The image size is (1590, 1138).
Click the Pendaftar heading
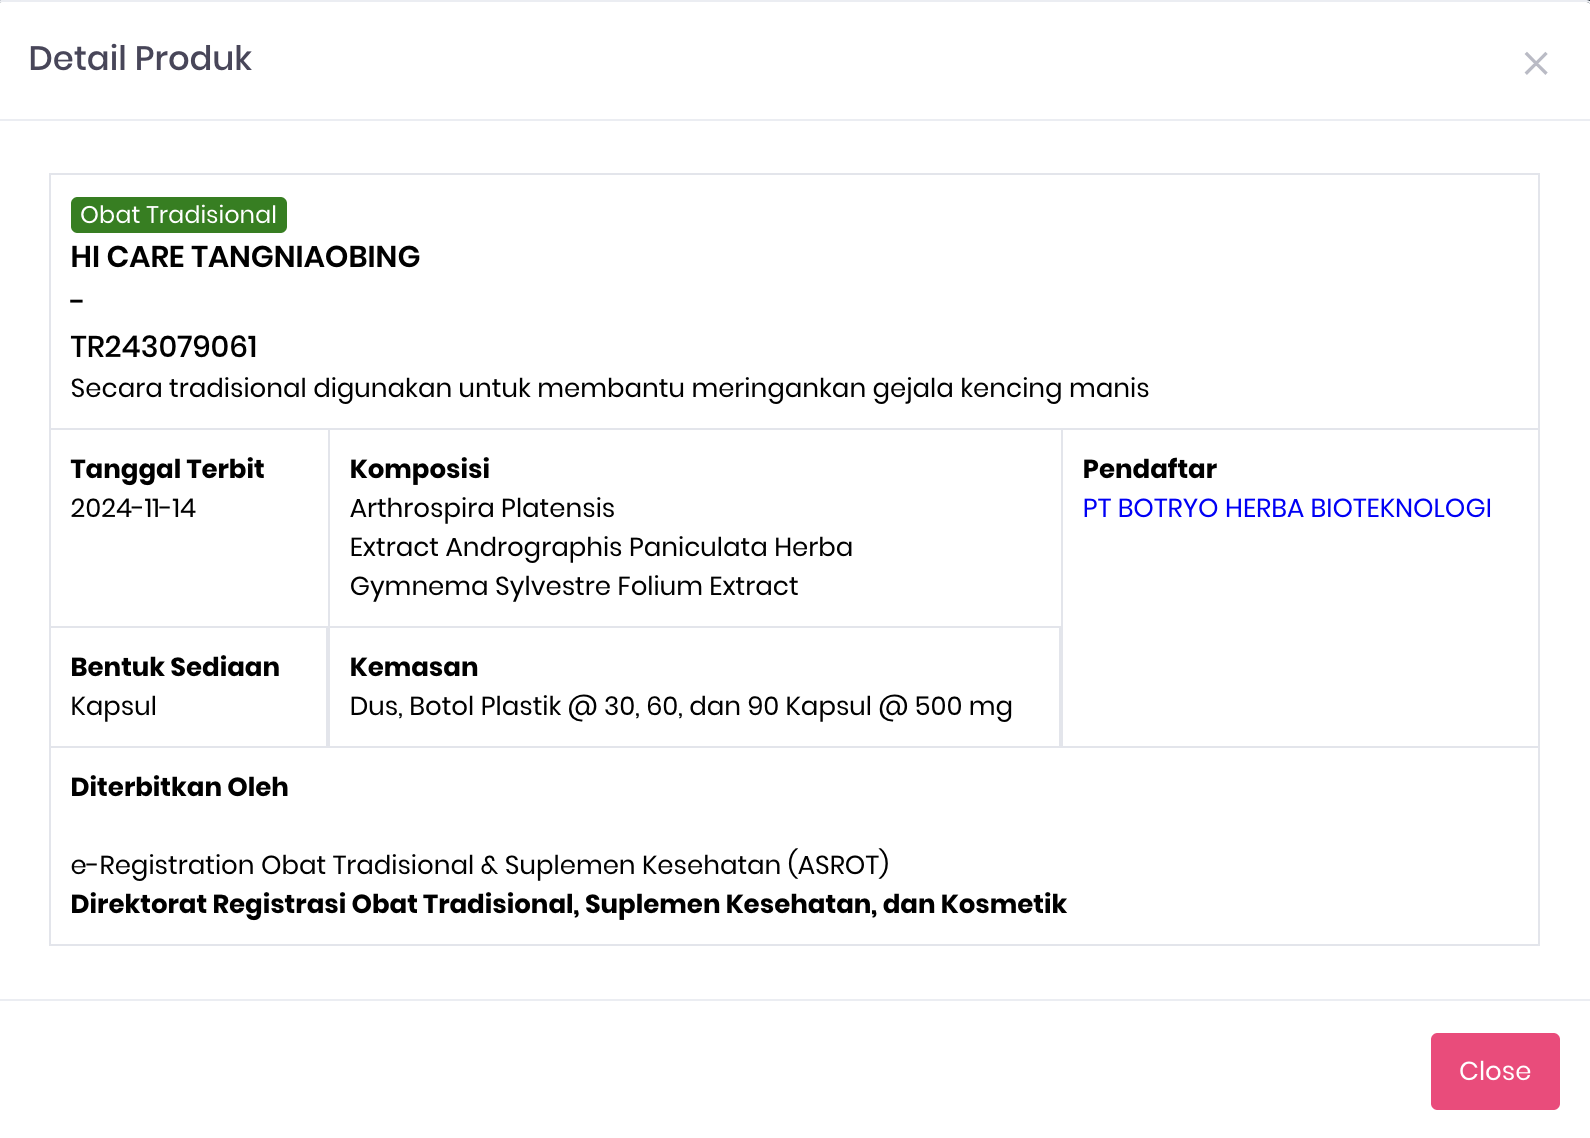tap(1149, 469)
